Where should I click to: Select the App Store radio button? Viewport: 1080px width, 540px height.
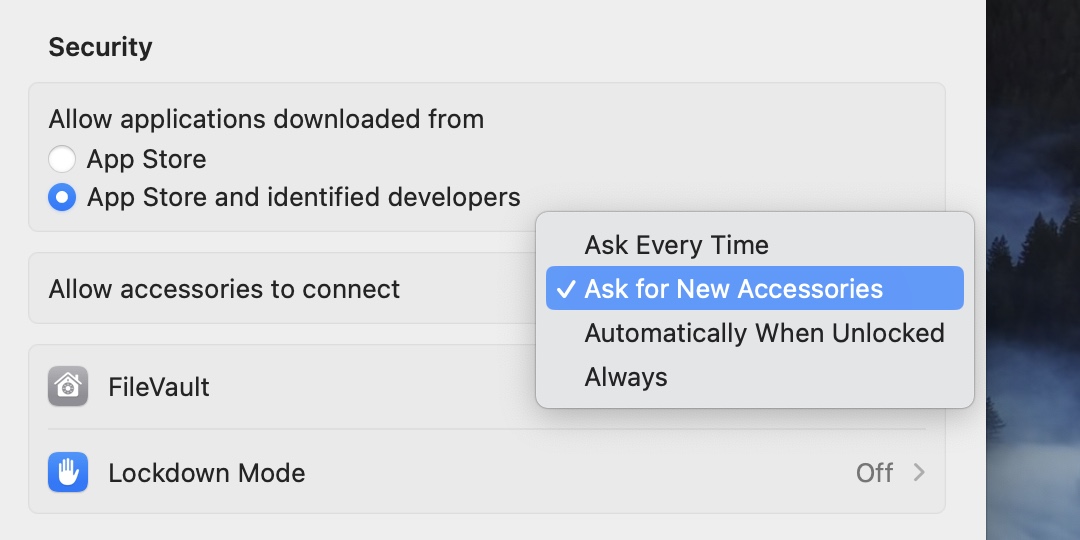62,159
